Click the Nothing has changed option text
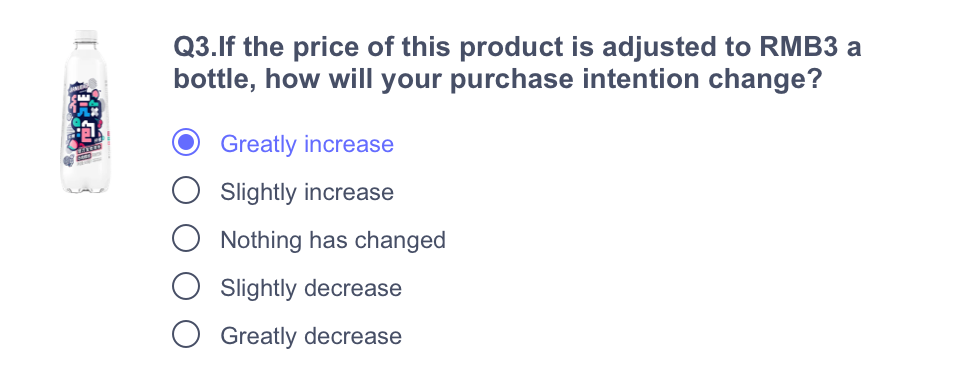The height and width of the screenshot is (380, 968). [x=333, y=240]
